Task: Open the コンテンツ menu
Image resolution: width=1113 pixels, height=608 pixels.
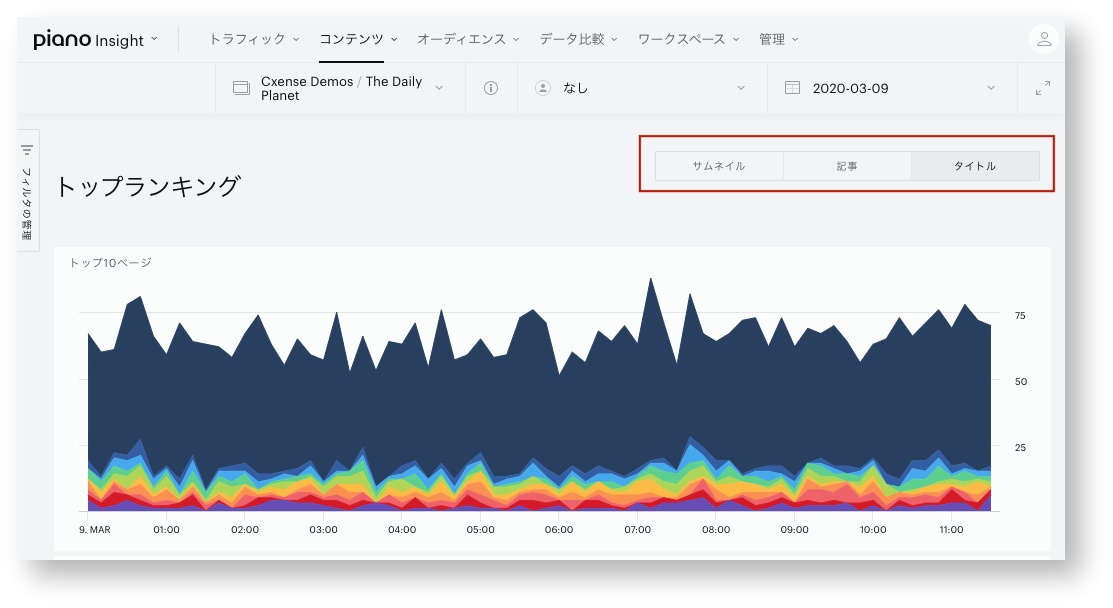Action: [358, 39]
